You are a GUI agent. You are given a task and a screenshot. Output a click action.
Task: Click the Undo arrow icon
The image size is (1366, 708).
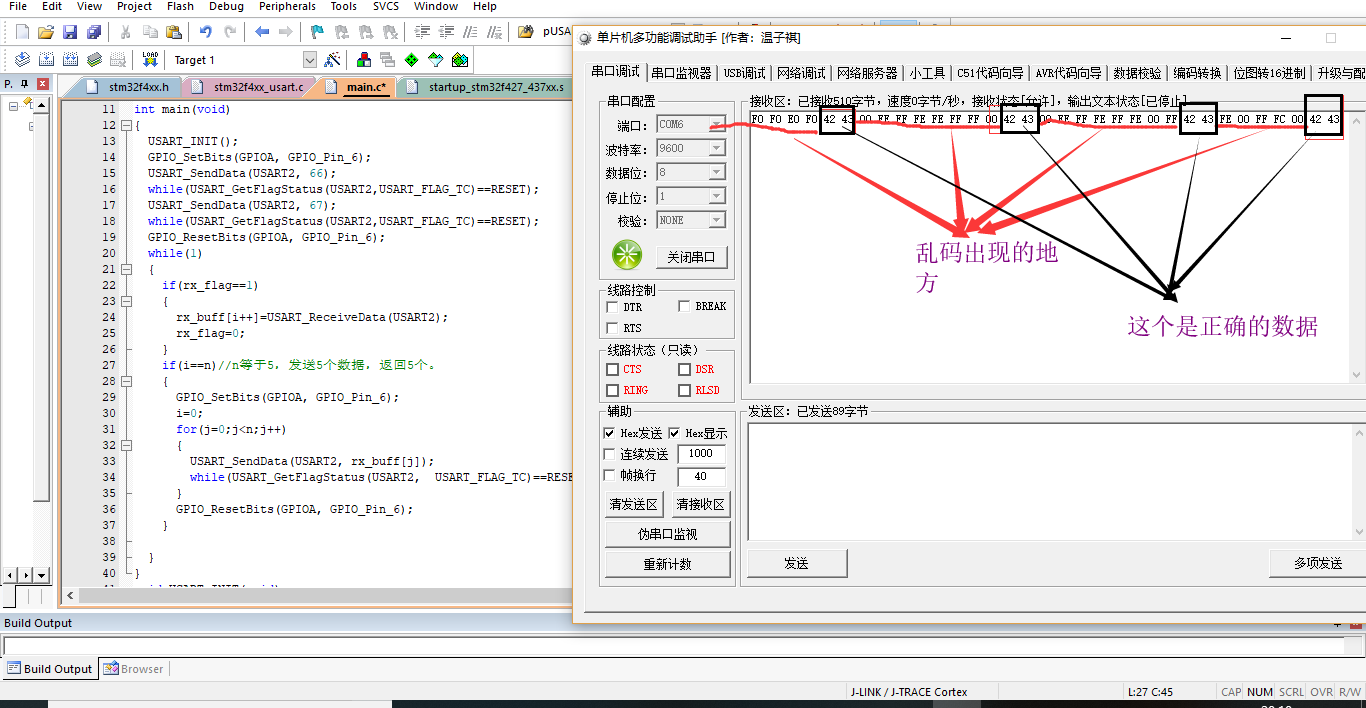coord(206,32)
